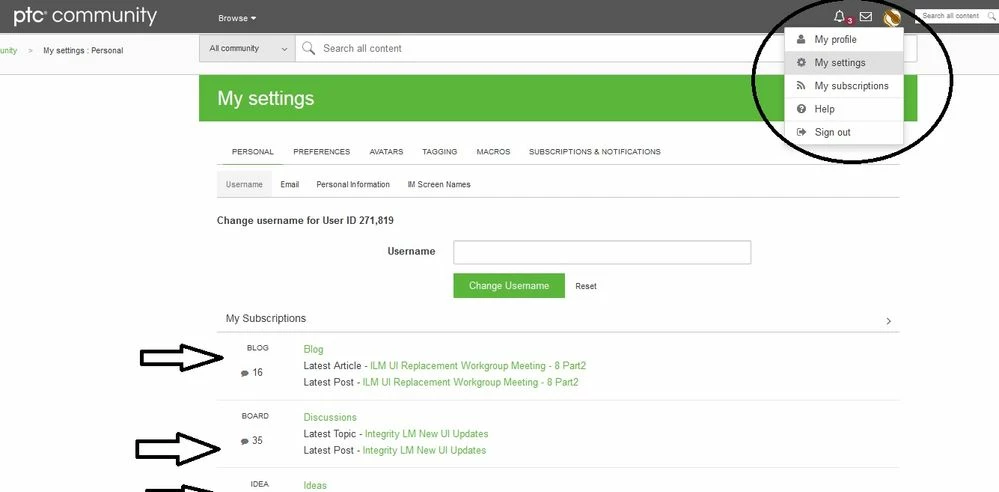Open the All community dropdown

click(x=247, y=48)
